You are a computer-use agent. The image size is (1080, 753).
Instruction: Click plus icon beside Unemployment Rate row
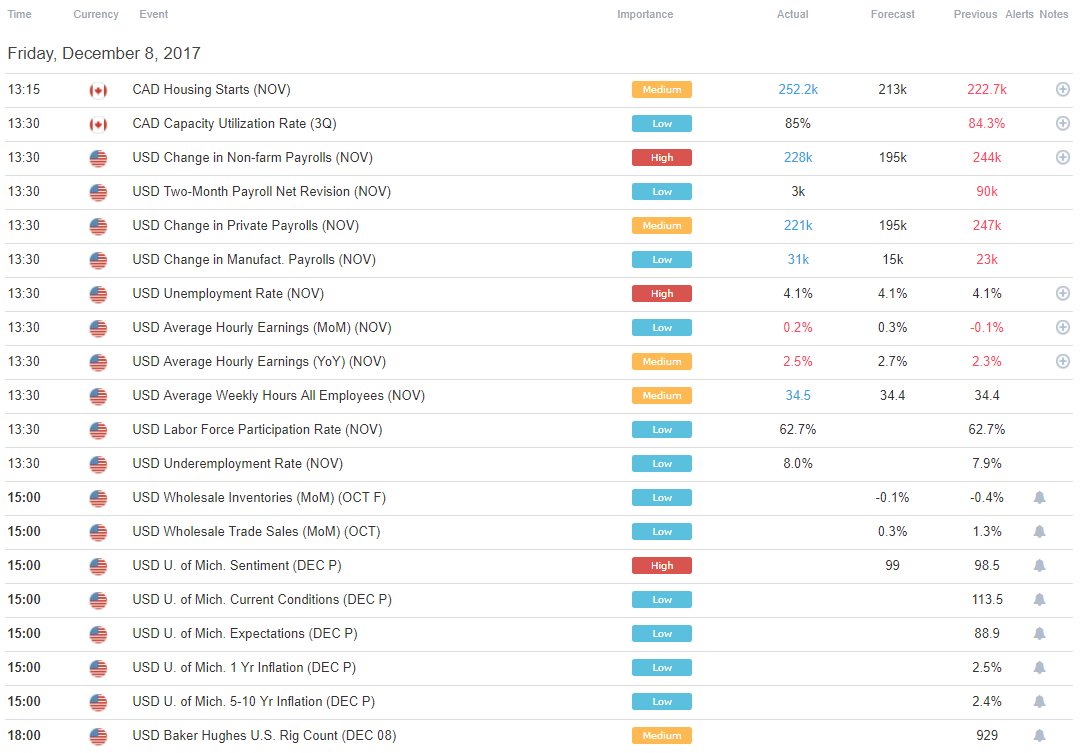point(1063,293)
